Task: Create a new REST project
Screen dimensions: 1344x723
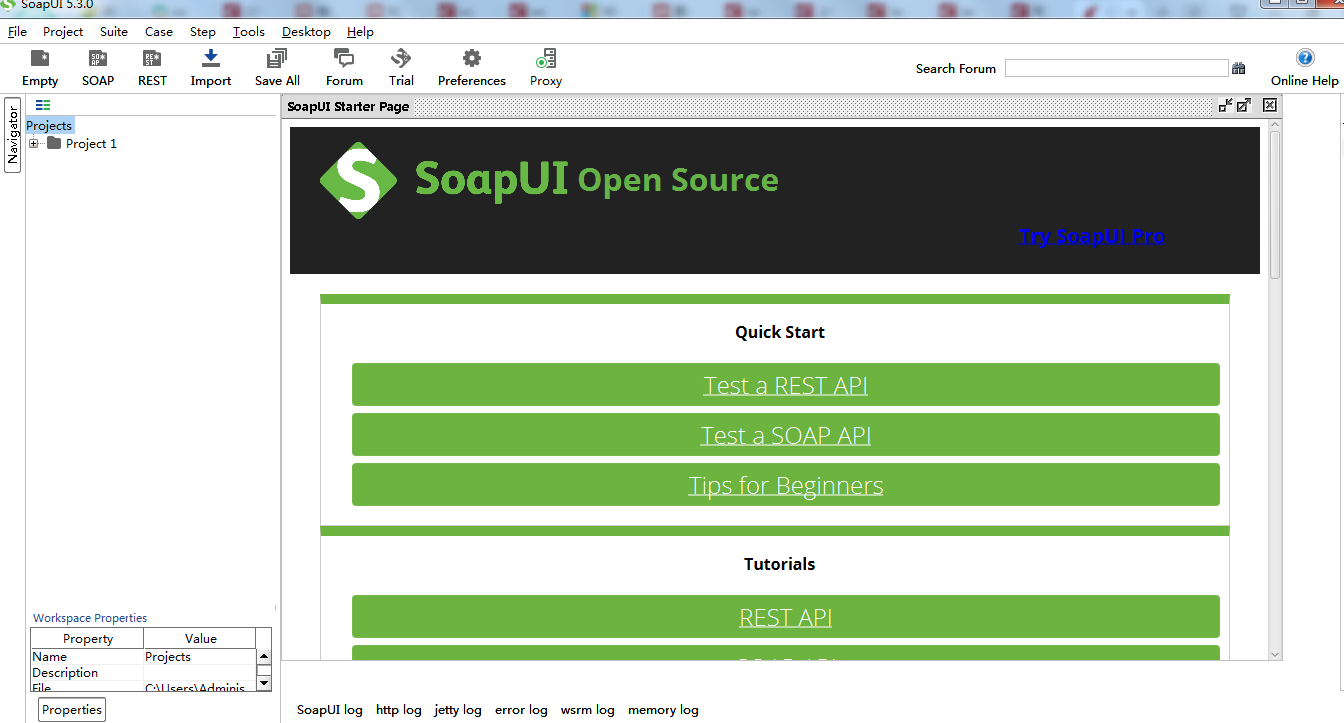Action: (152, 68)
